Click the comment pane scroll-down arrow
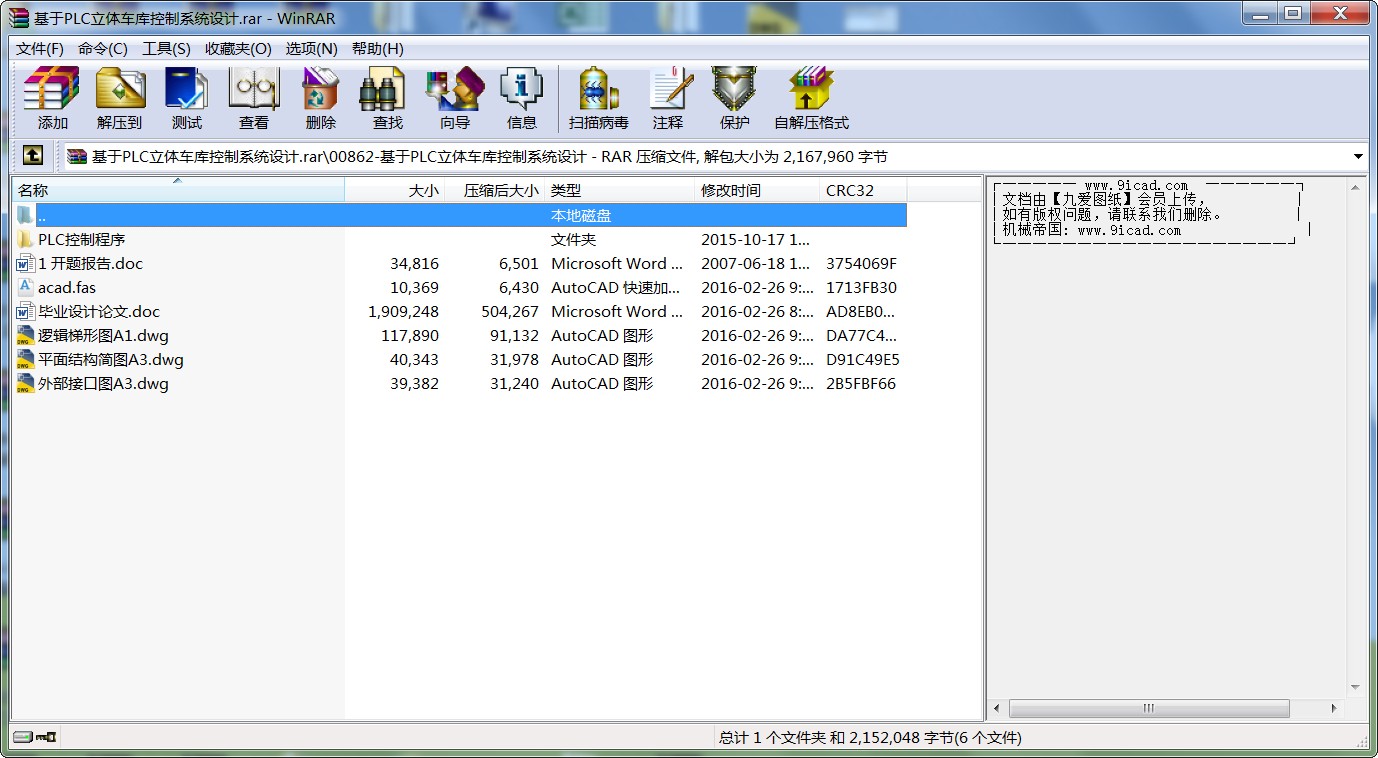1378x758 pixels. coord(1355,687)
